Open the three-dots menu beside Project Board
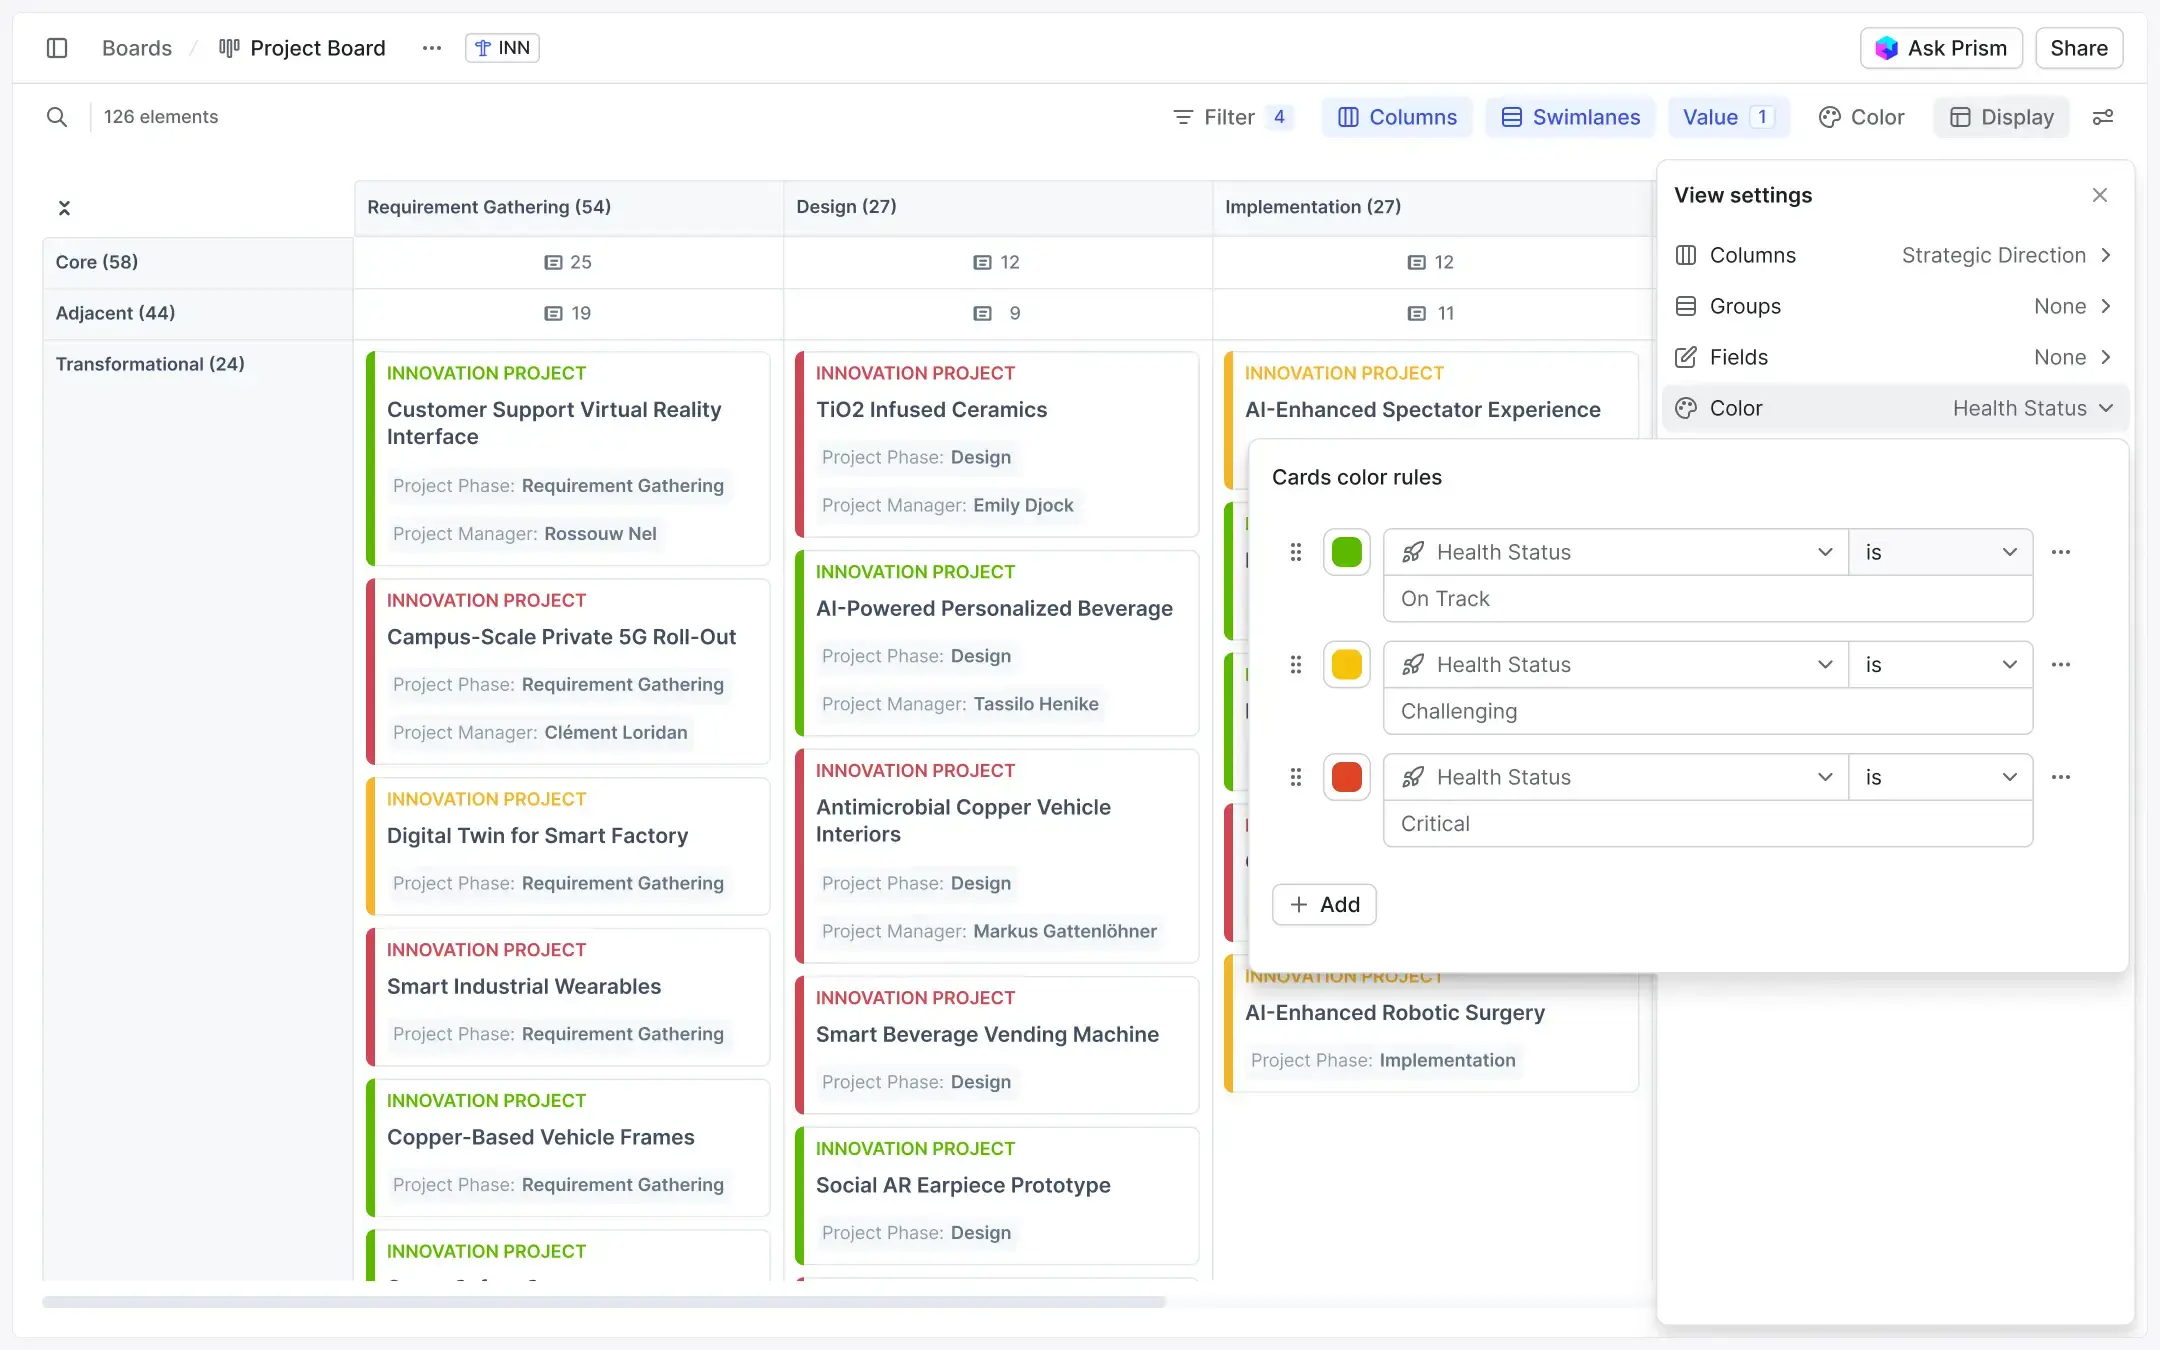The width and height of the screenshot is (2160, 1350). click(431, 48)
